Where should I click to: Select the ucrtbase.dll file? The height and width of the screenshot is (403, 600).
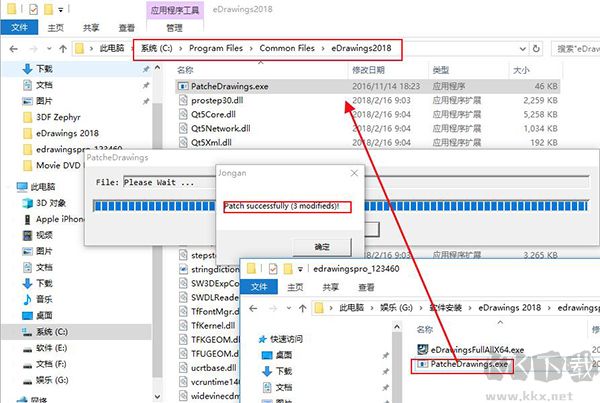click(213, 368)
